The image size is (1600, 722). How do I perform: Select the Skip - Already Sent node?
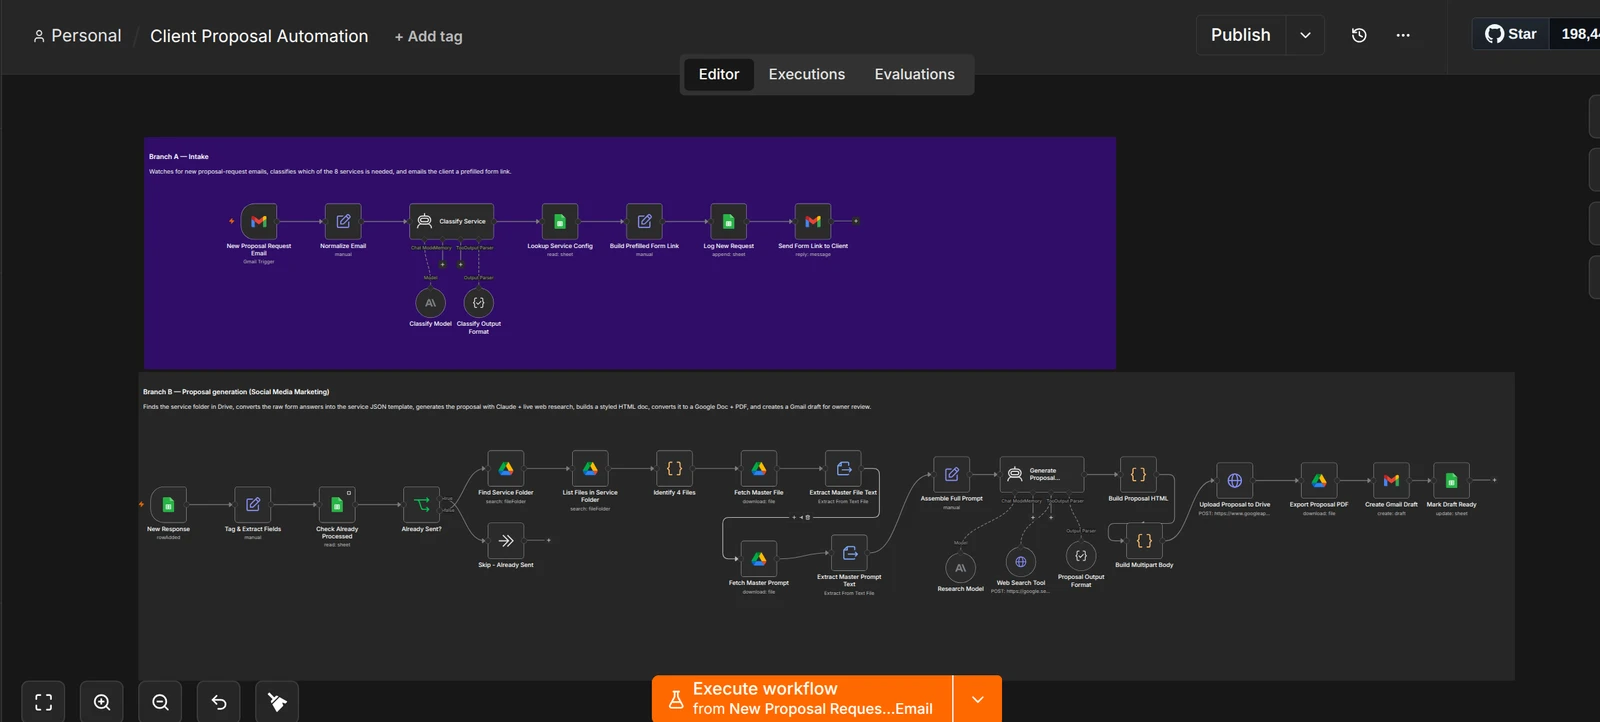pyautogui.click(x=506, y=541)
